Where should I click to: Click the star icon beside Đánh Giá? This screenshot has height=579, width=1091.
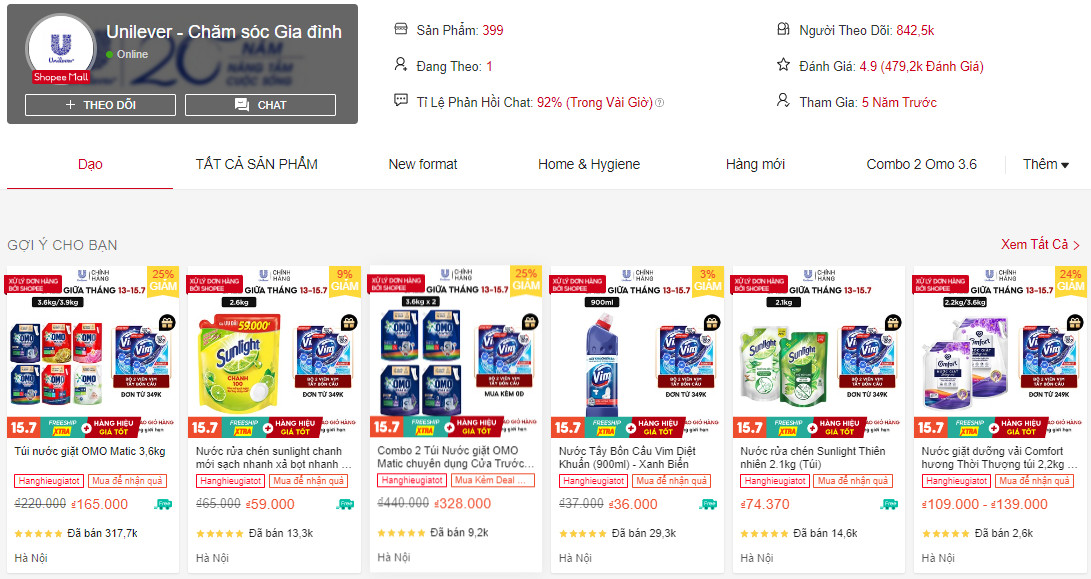point(783,65)
